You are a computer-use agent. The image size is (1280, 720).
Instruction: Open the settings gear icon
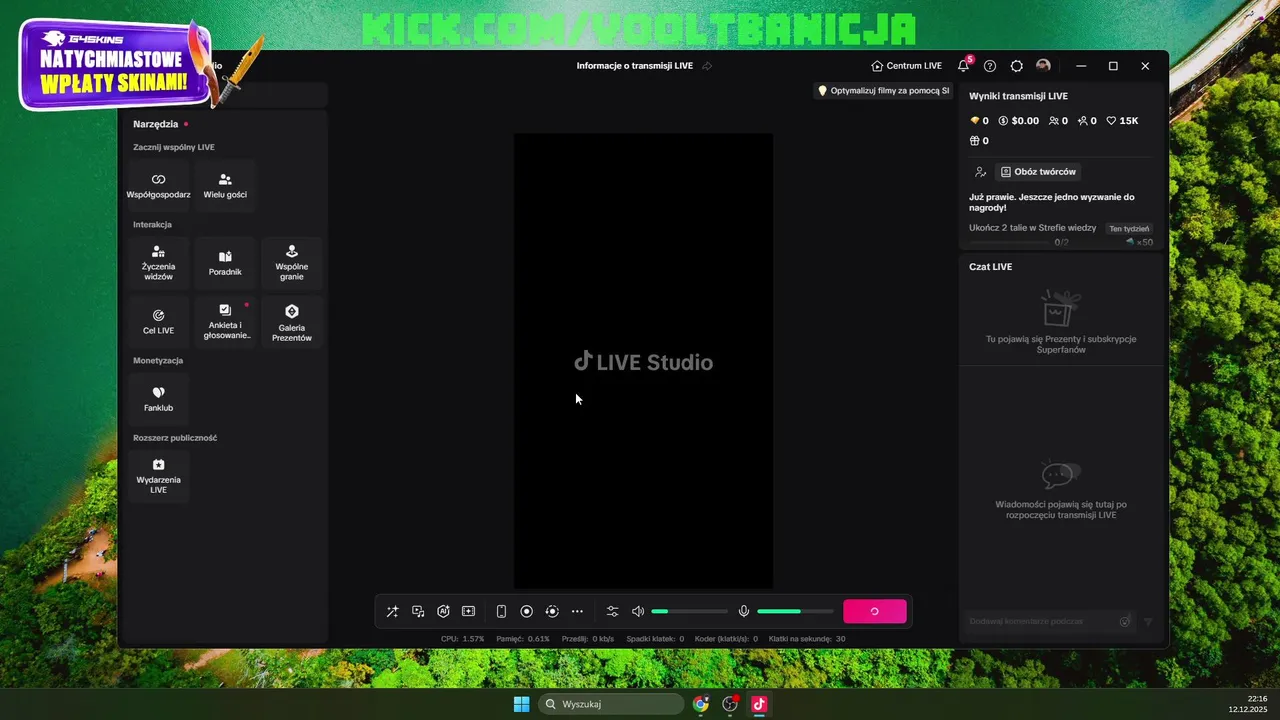pyautogui.click(x=1017, y=66)
